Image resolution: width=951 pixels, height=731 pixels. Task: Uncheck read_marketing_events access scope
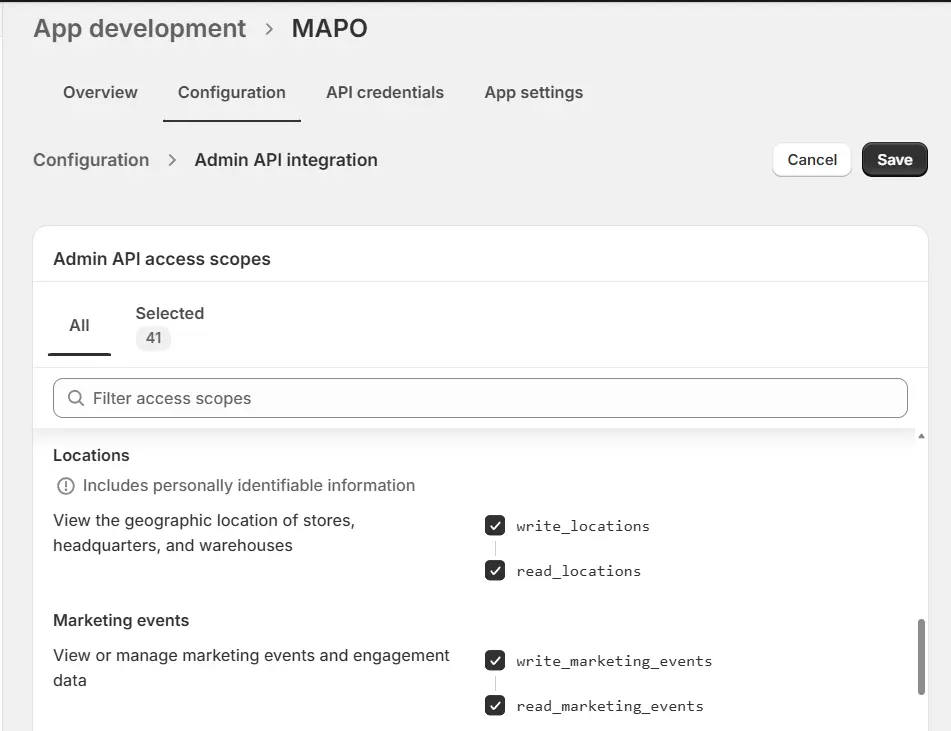(x=495, y=706)
